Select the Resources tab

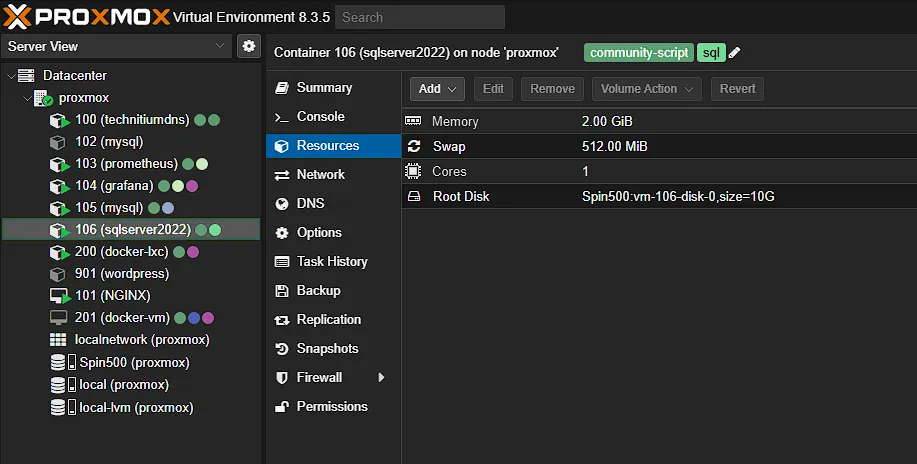(333, 146)
